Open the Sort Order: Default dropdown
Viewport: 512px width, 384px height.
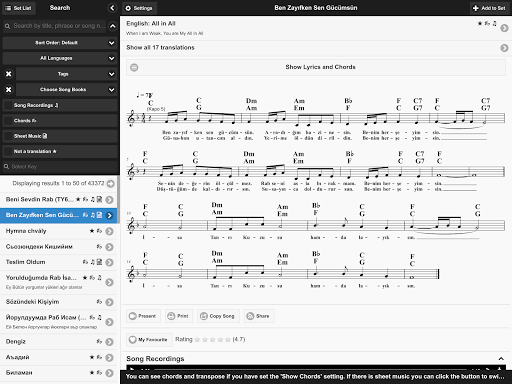point(60,43)
